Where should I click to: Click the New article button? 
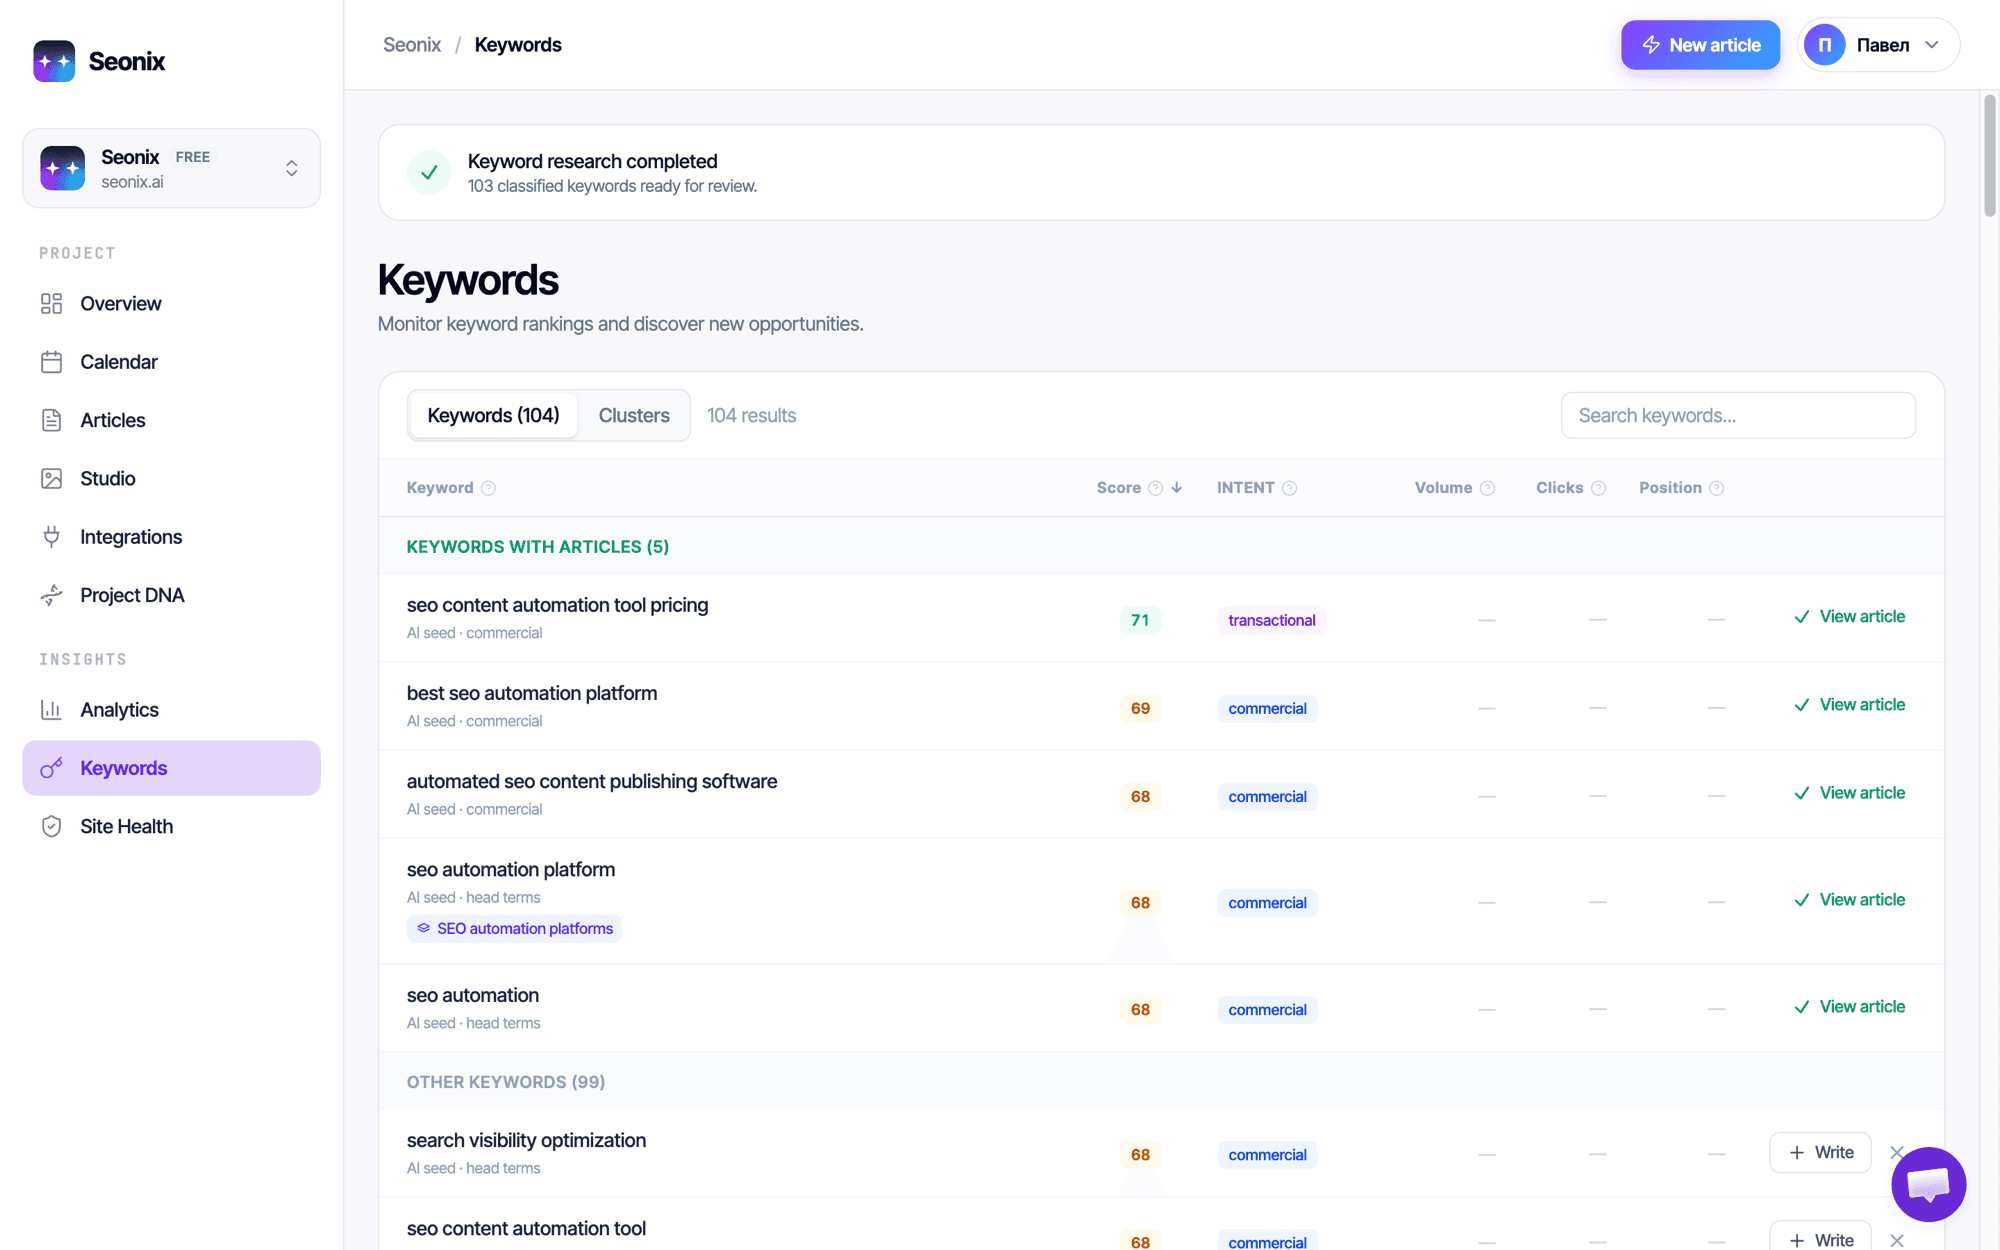(x=1700, y=45)
